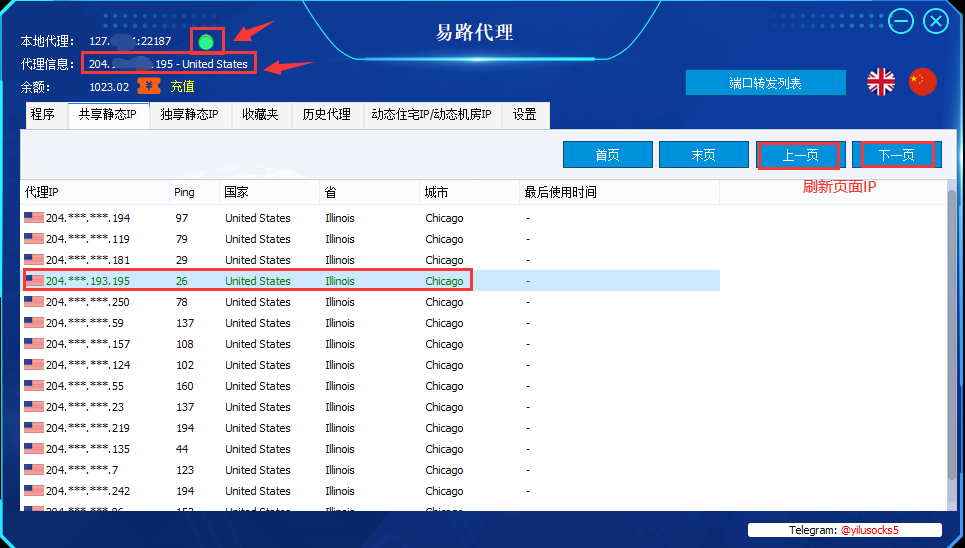Switch language with the China flag icon

(x=923, y=82)
